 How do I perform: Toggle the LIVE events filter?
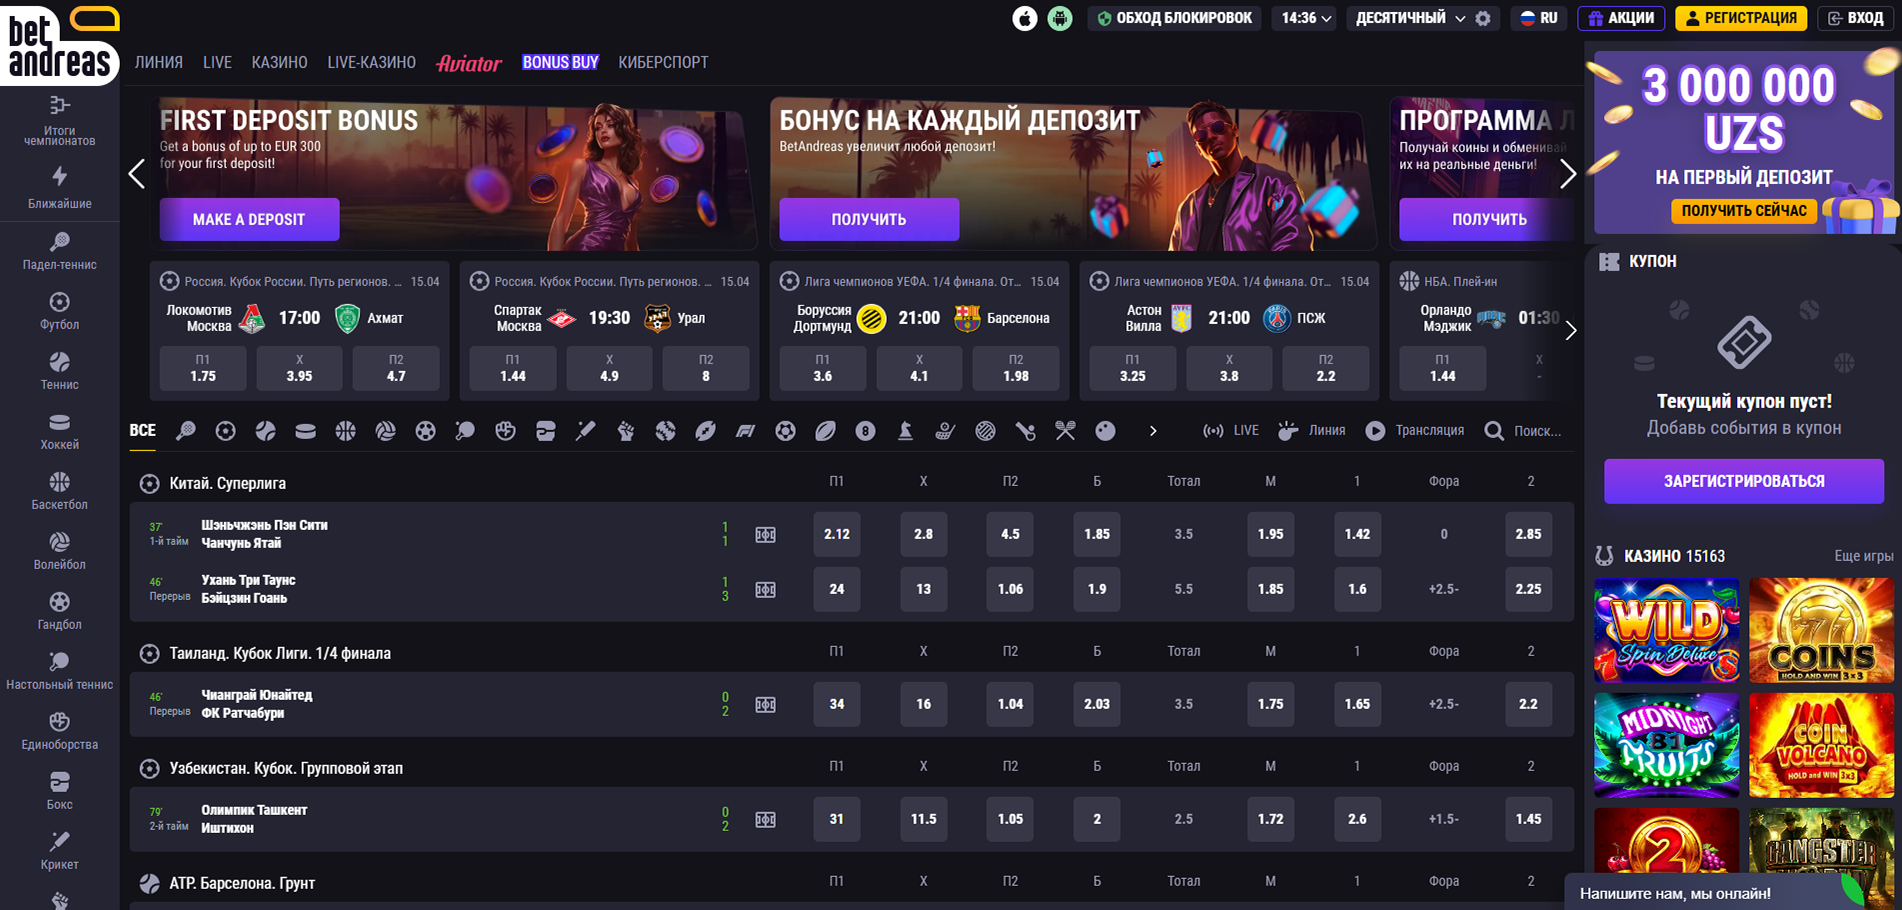pos(1231,431)
